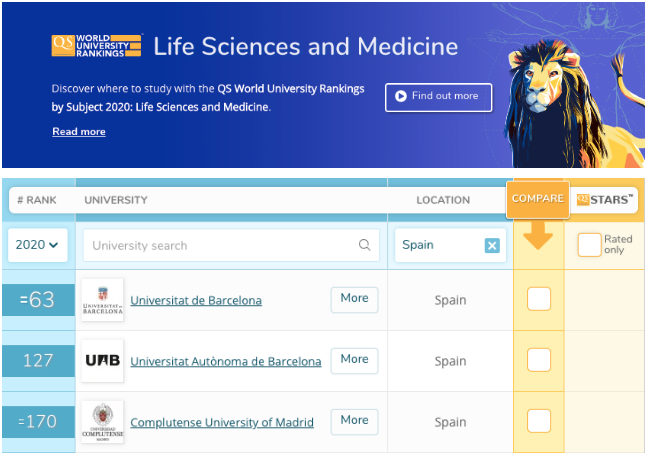653x457 pixels.
Task: Check compare box for Complutense Madrid
Action: tap(539, 421)
